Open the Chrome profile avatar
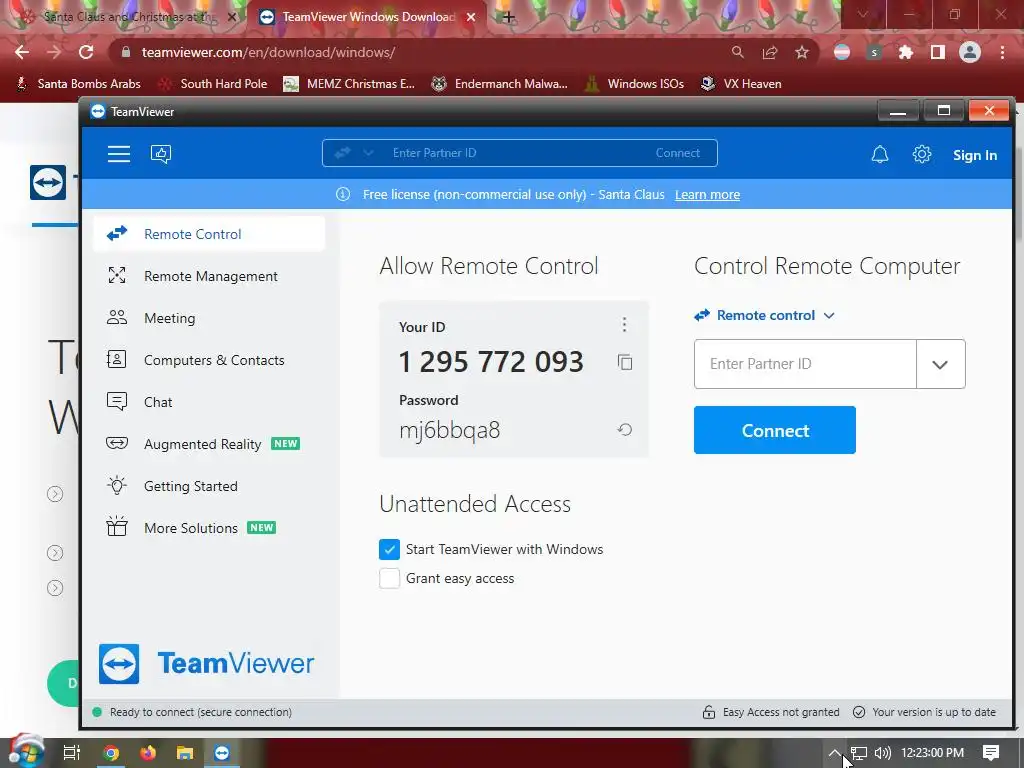This screenshot has height=768, width=1024. 970,52
